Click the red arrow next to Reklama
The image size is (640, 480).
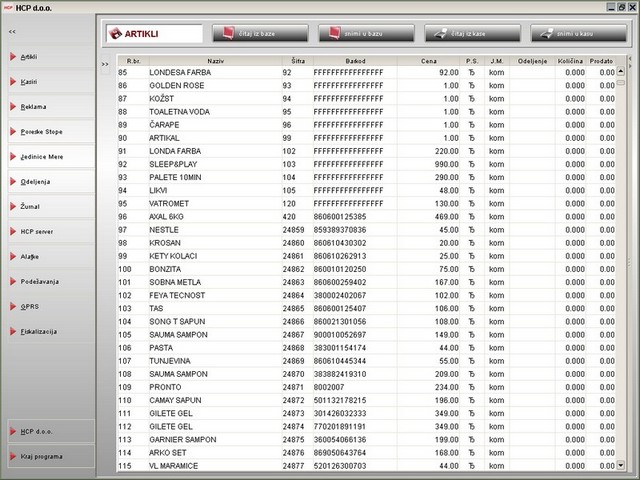tap(13, 106)
